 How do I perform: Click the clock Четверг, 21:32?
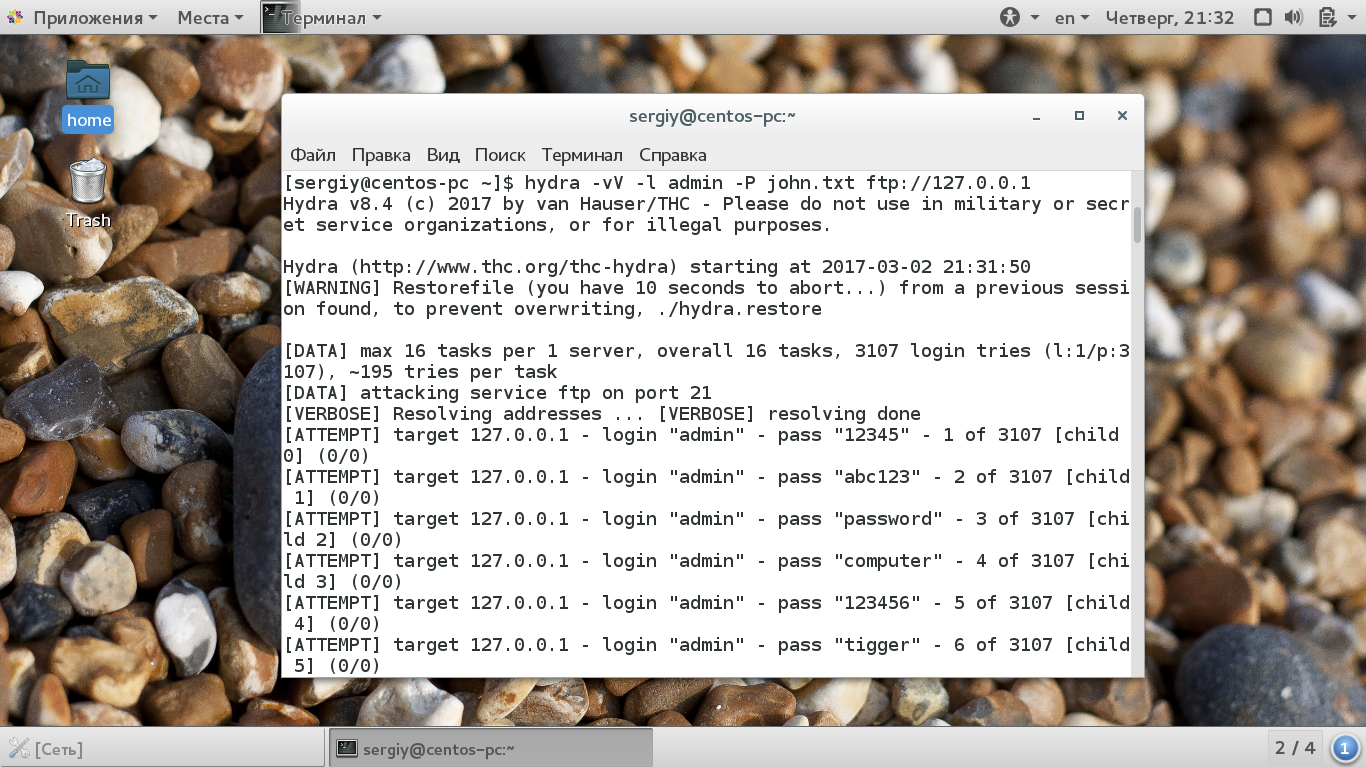(x=1170, y=18)
